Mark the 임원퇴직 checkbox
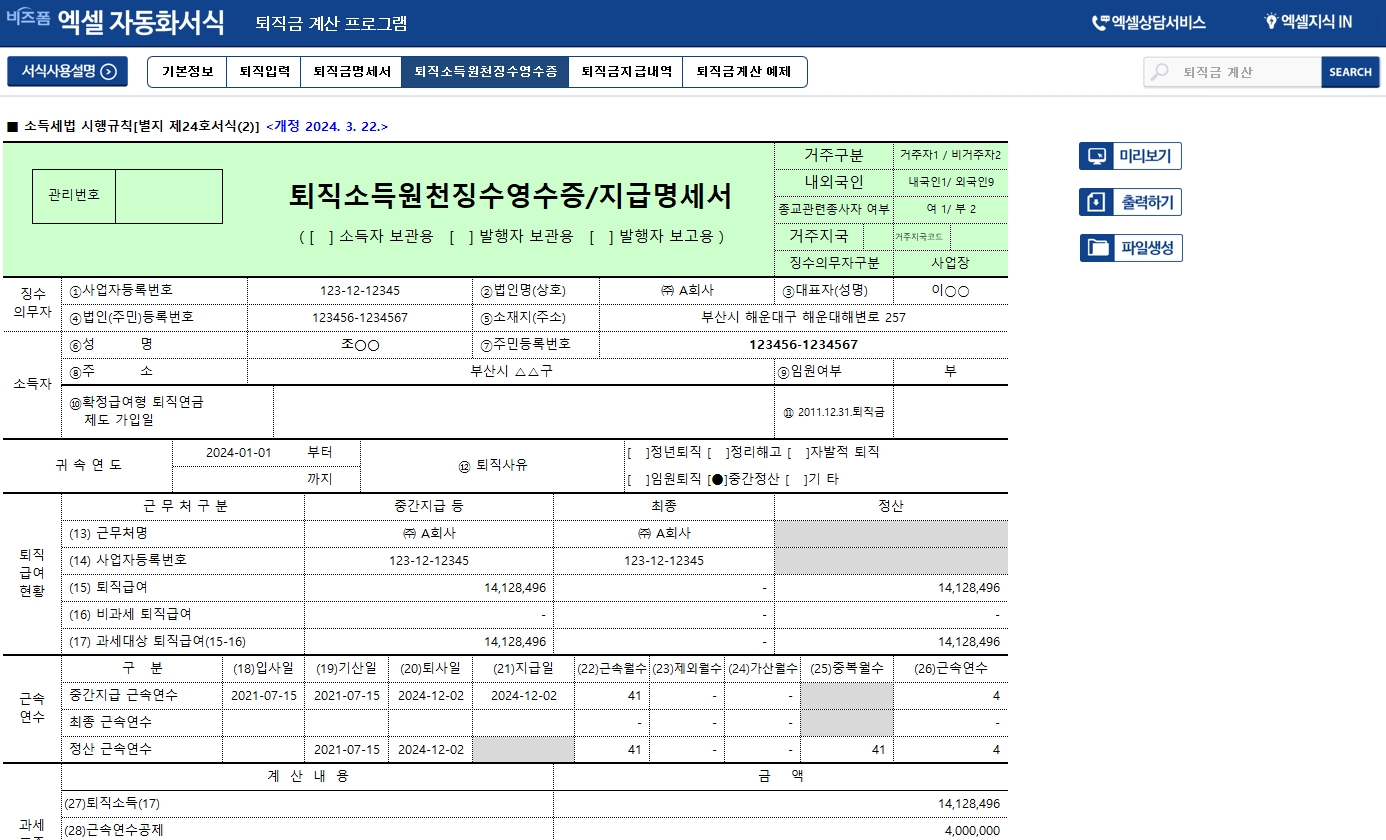The height and width of the screenshot is (840, 1386). pyautogui.click(x=638, y=479)
